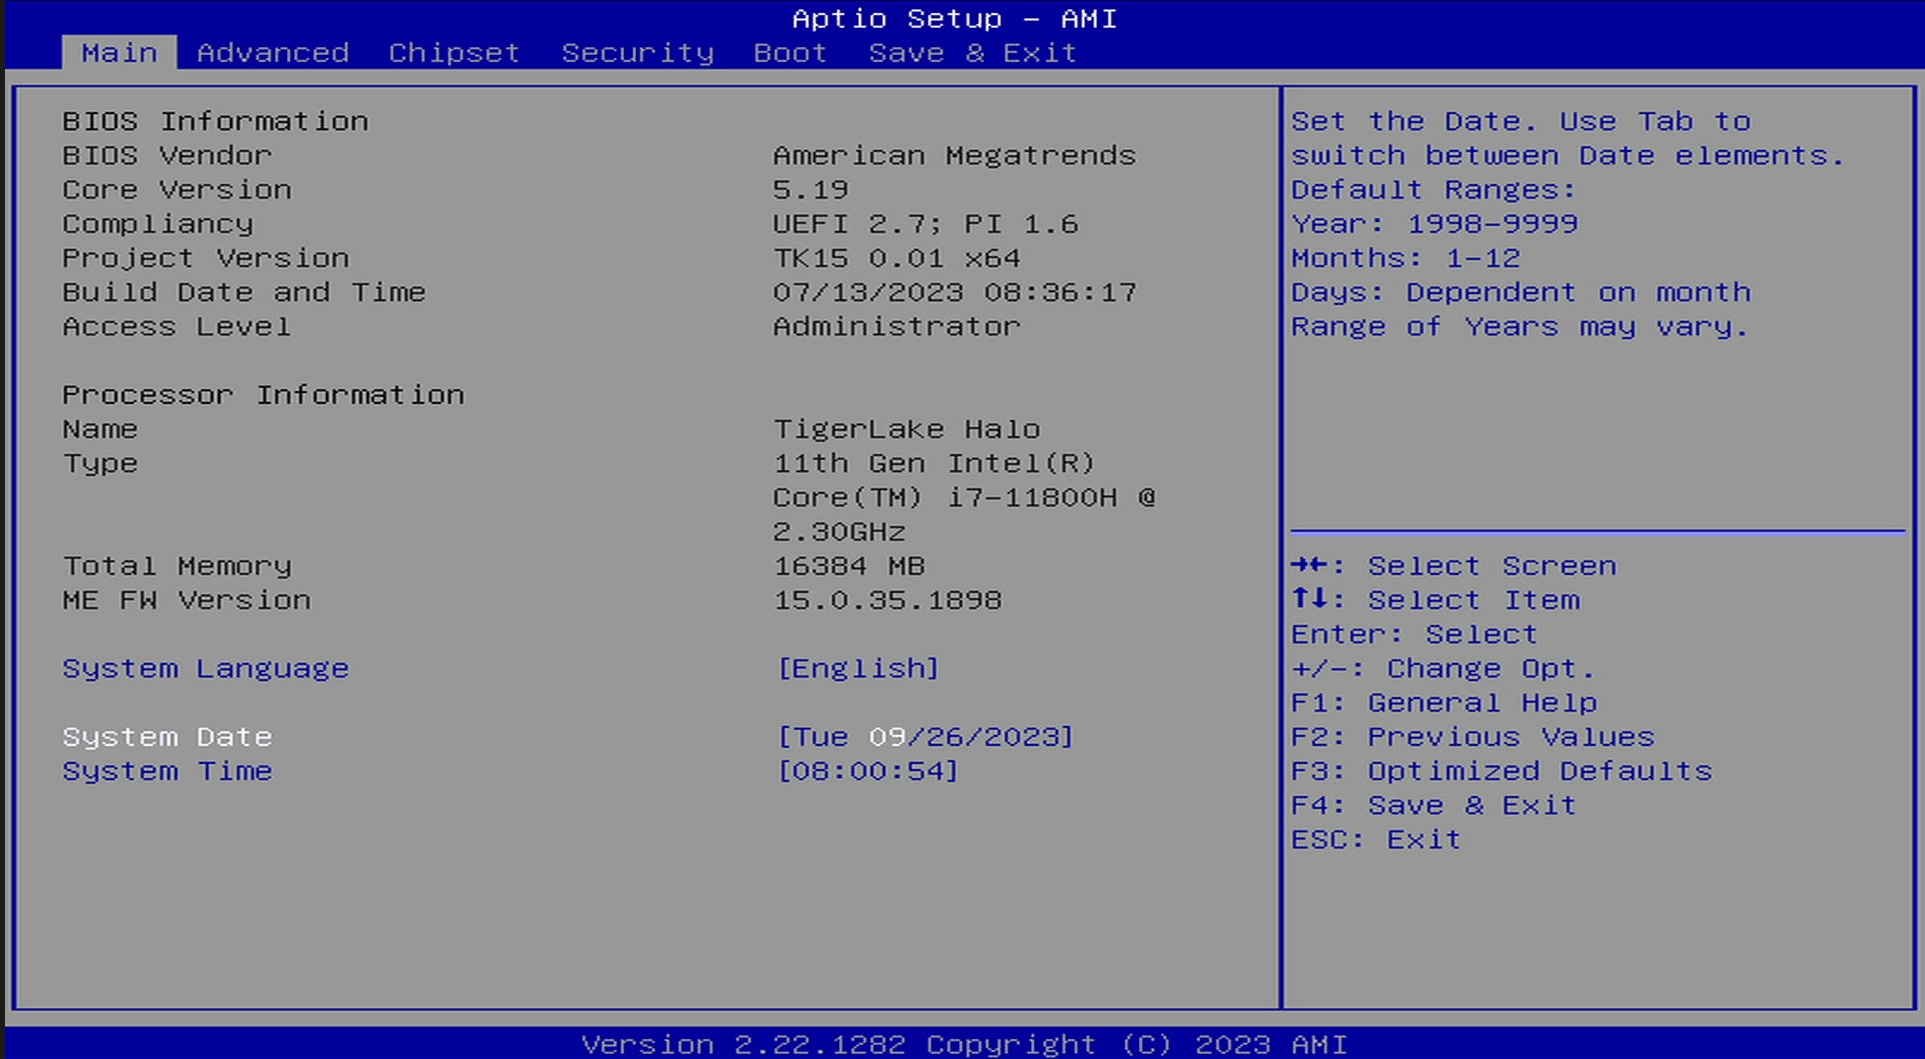Click the system date value field

click(x=925, y=737)
